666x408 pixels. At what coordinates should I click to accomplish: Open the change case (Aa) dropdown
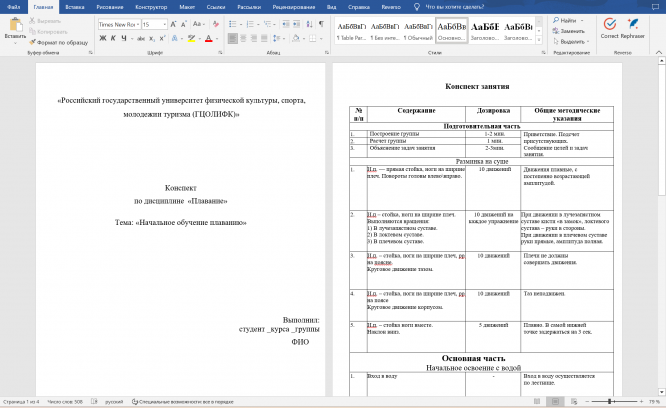[x=198, y=24]
